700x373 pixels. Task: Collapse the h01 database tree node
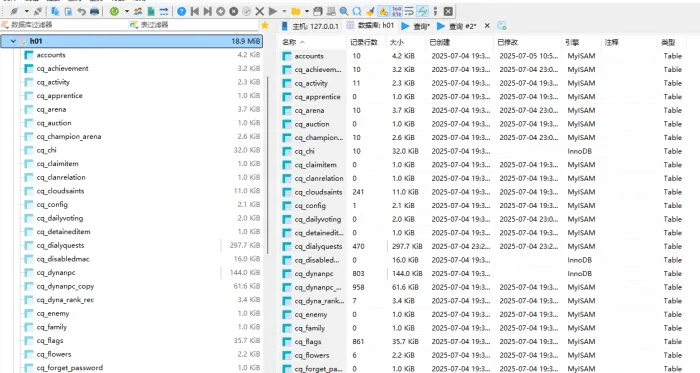13,41
